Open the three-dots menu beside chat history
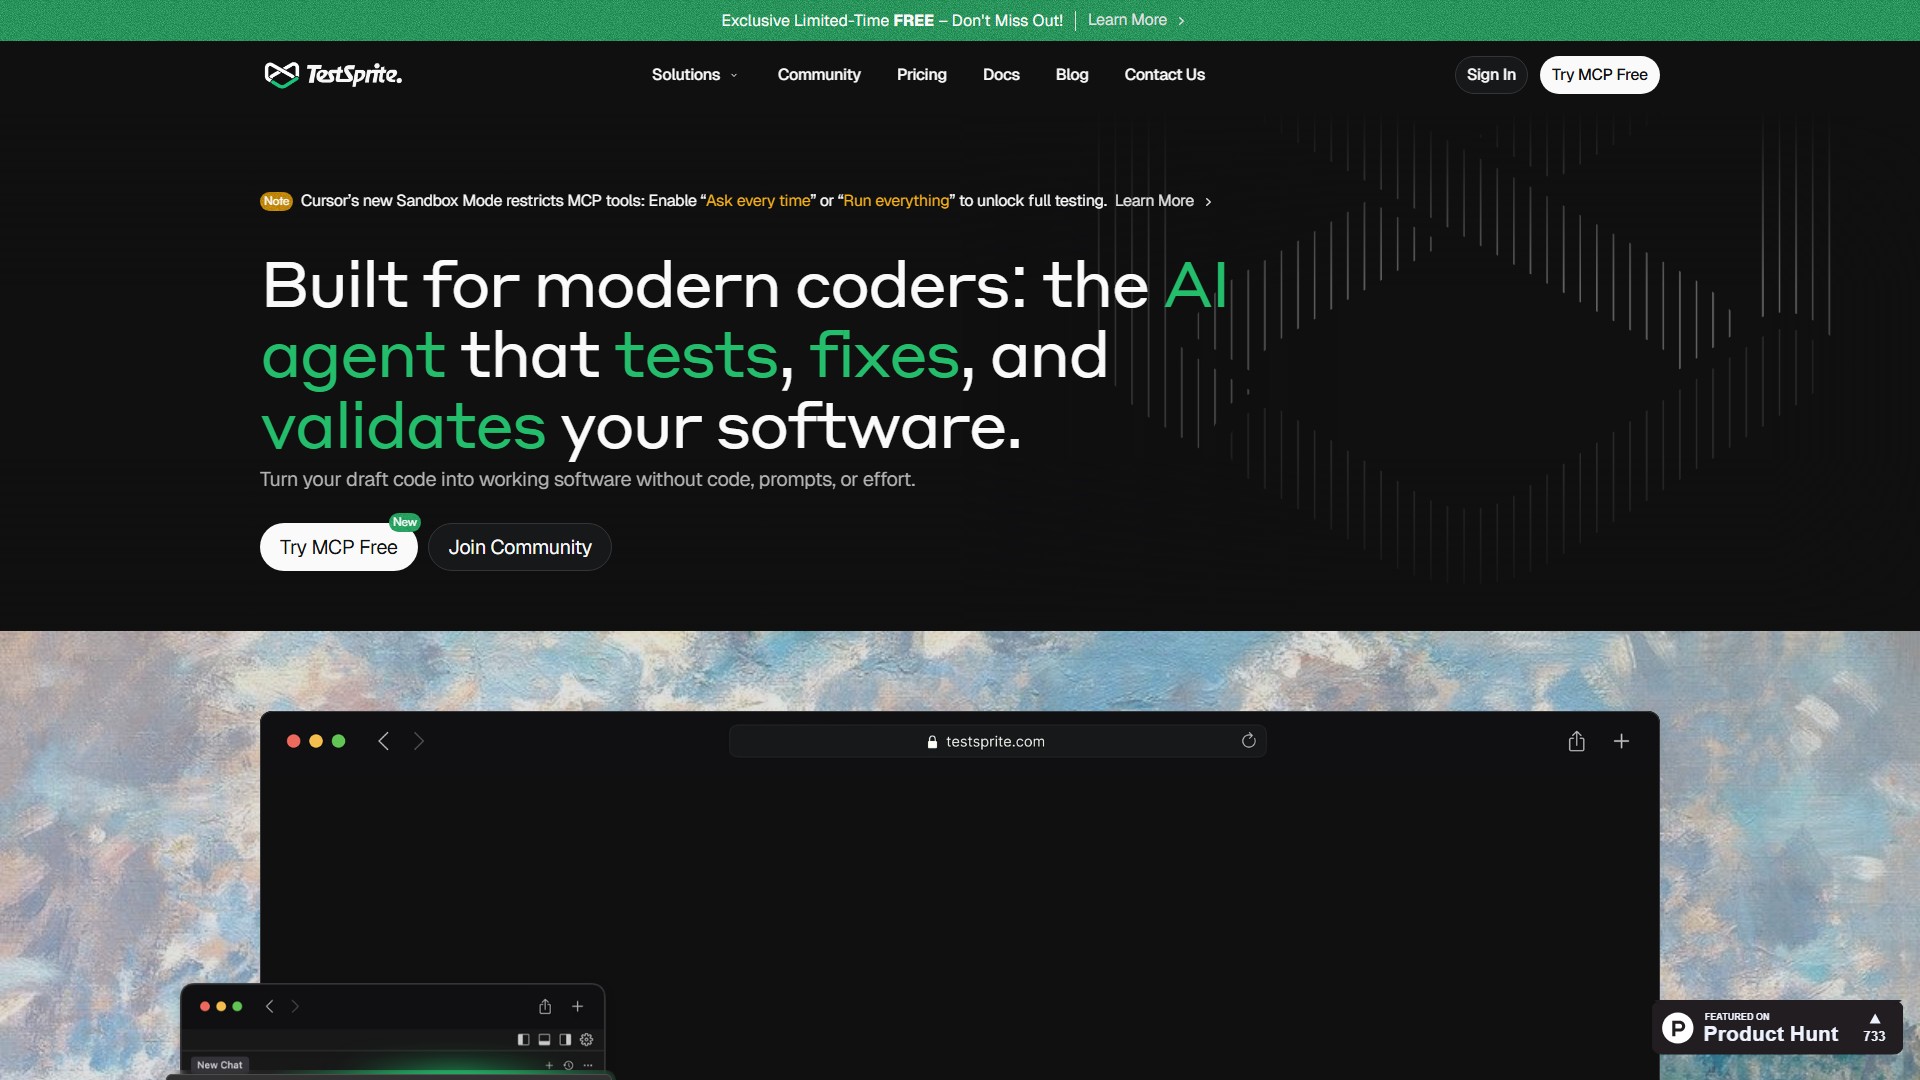The height and width of the screenshot is (1080, 1920). pos(588,1065)
